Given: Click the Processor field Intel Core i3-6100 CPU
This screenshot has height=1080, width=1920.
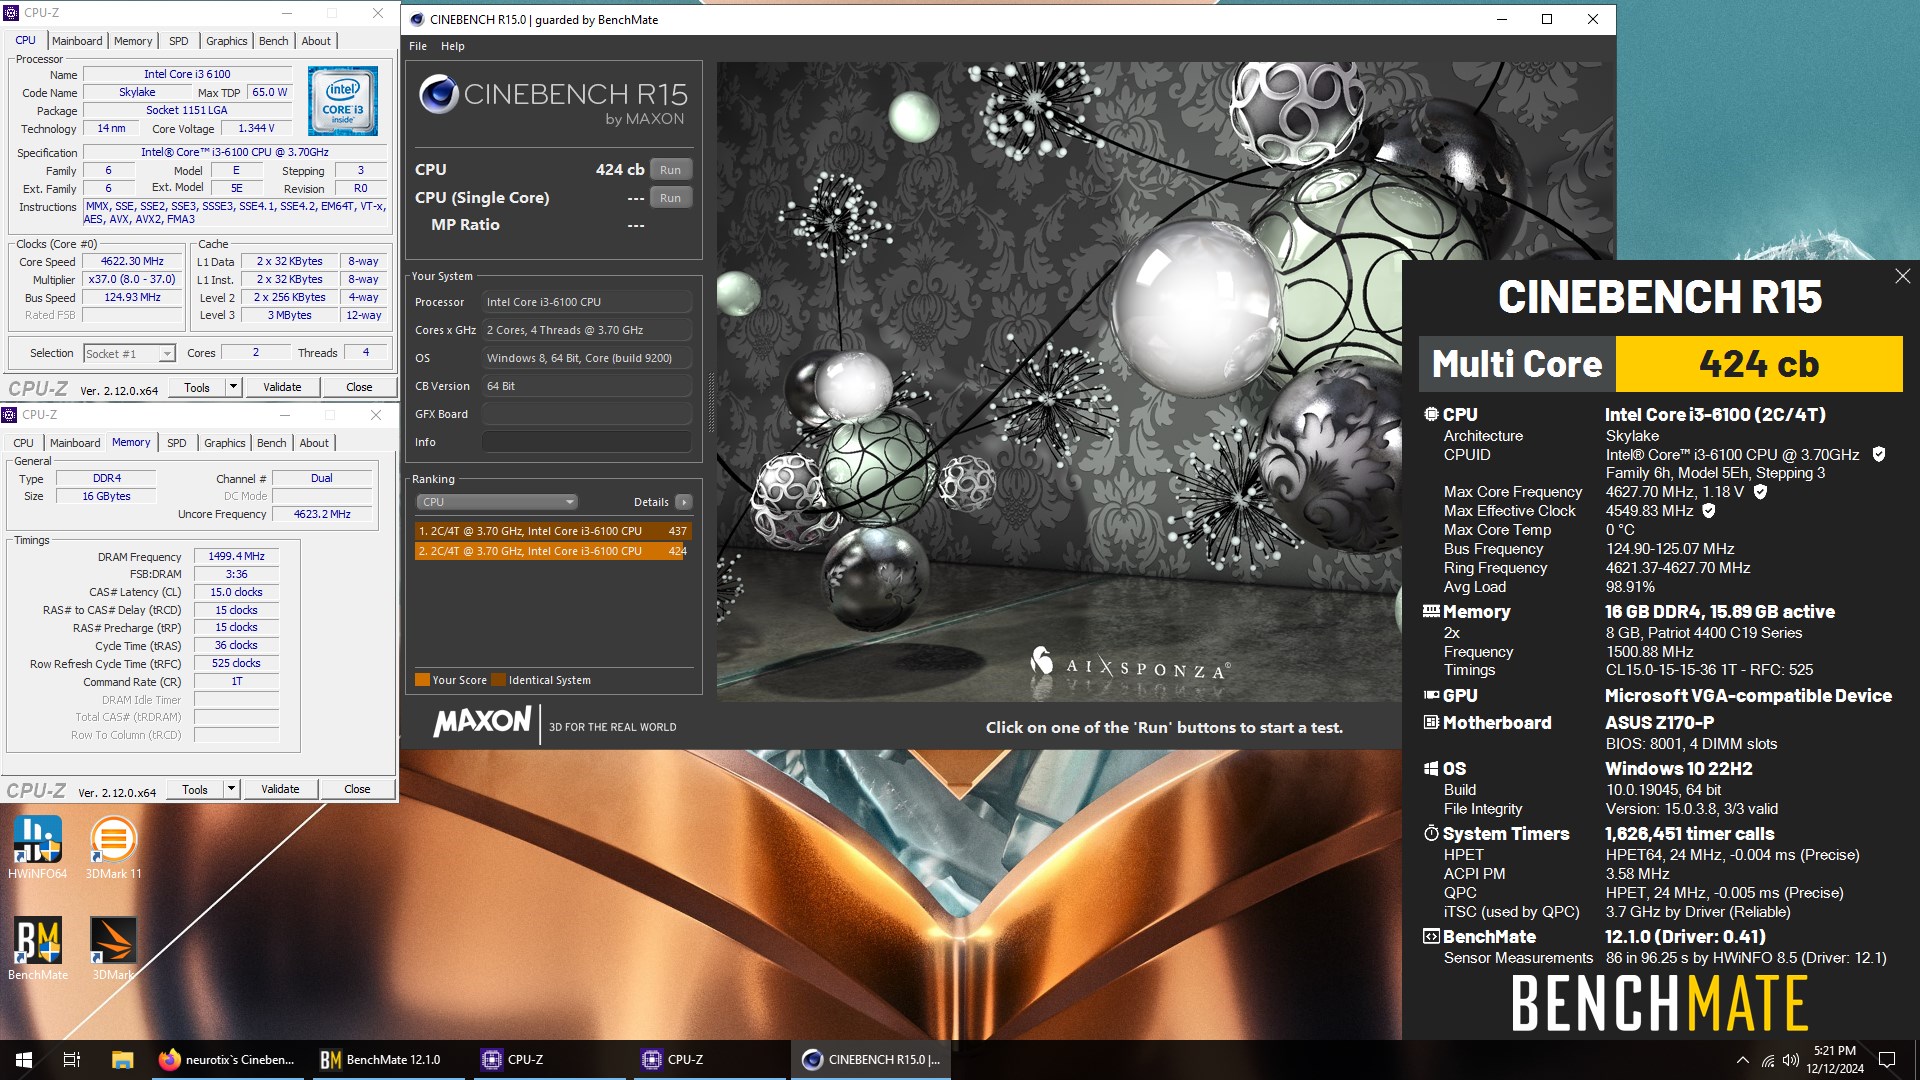Looking at the screenshot, I should 586,302.
